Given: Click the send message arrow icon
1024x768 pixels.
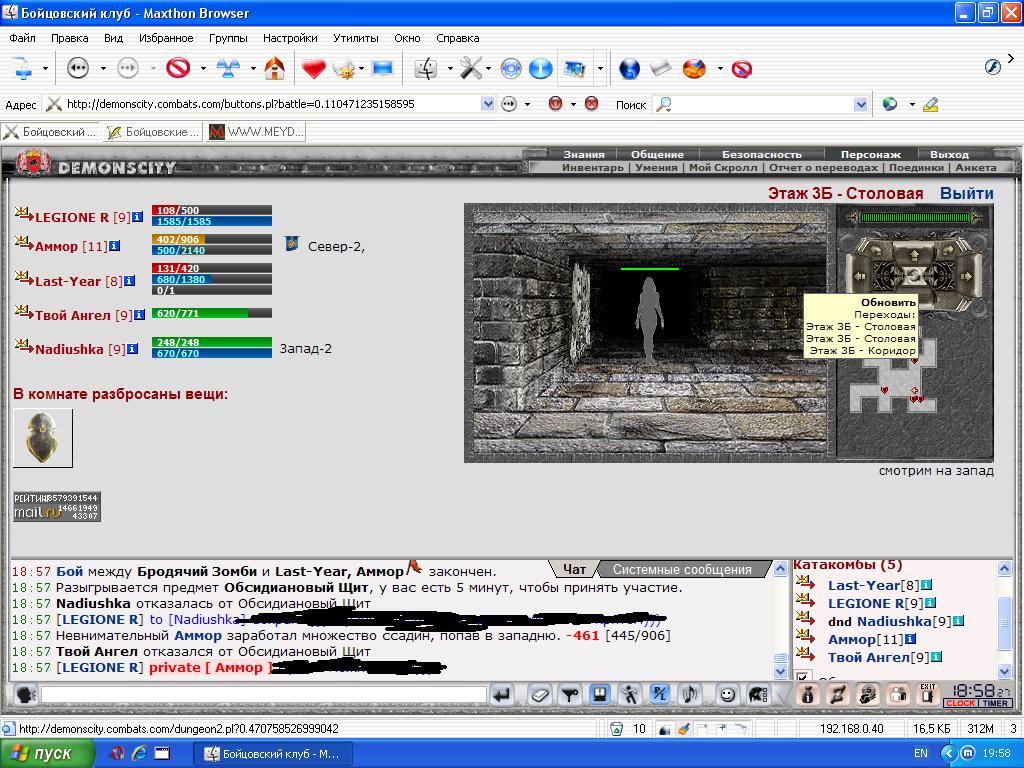Looking at the screenshot, I should point(502,695).
